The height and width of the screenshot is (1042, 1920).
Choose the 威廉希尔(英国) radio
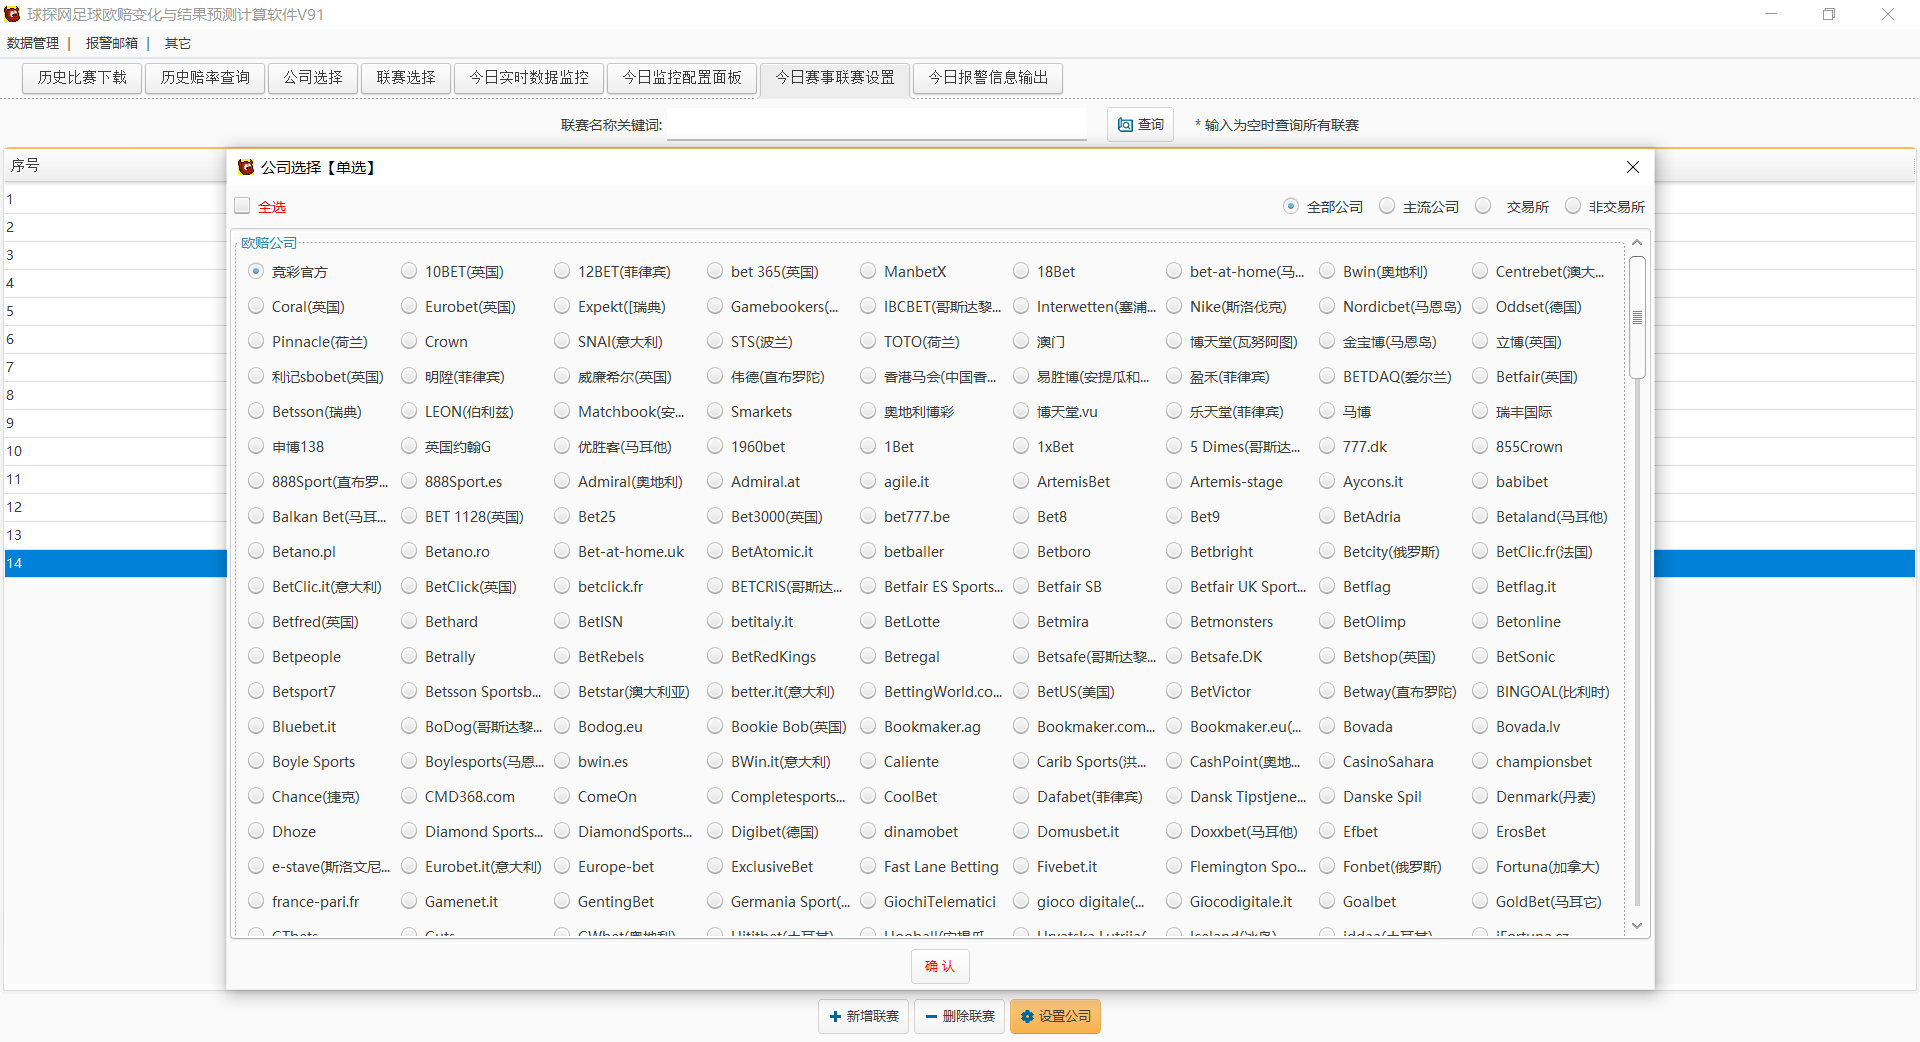pyautogui.click(x=562, y=376)
